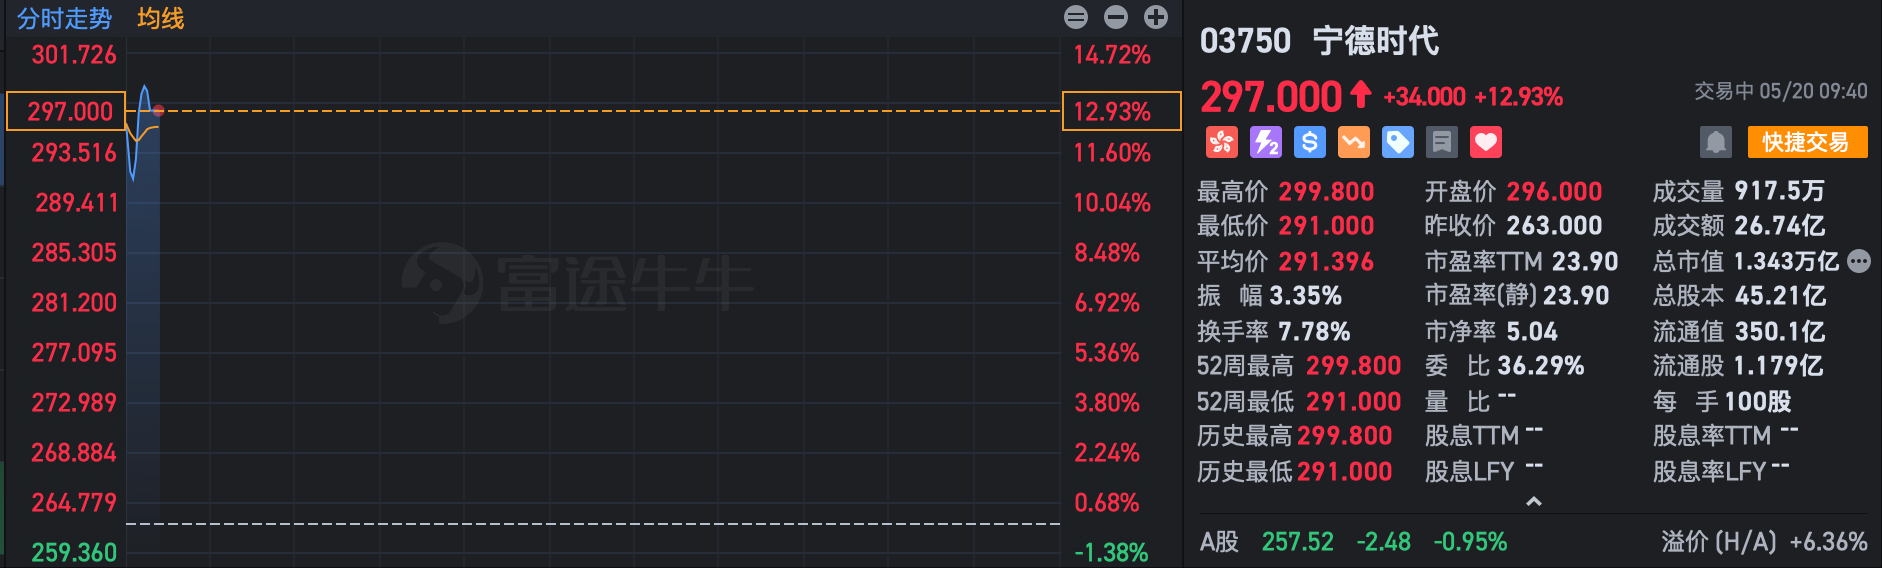
Task: Collapse the quote details with up chevron
Action: [x=1533, y=501]
